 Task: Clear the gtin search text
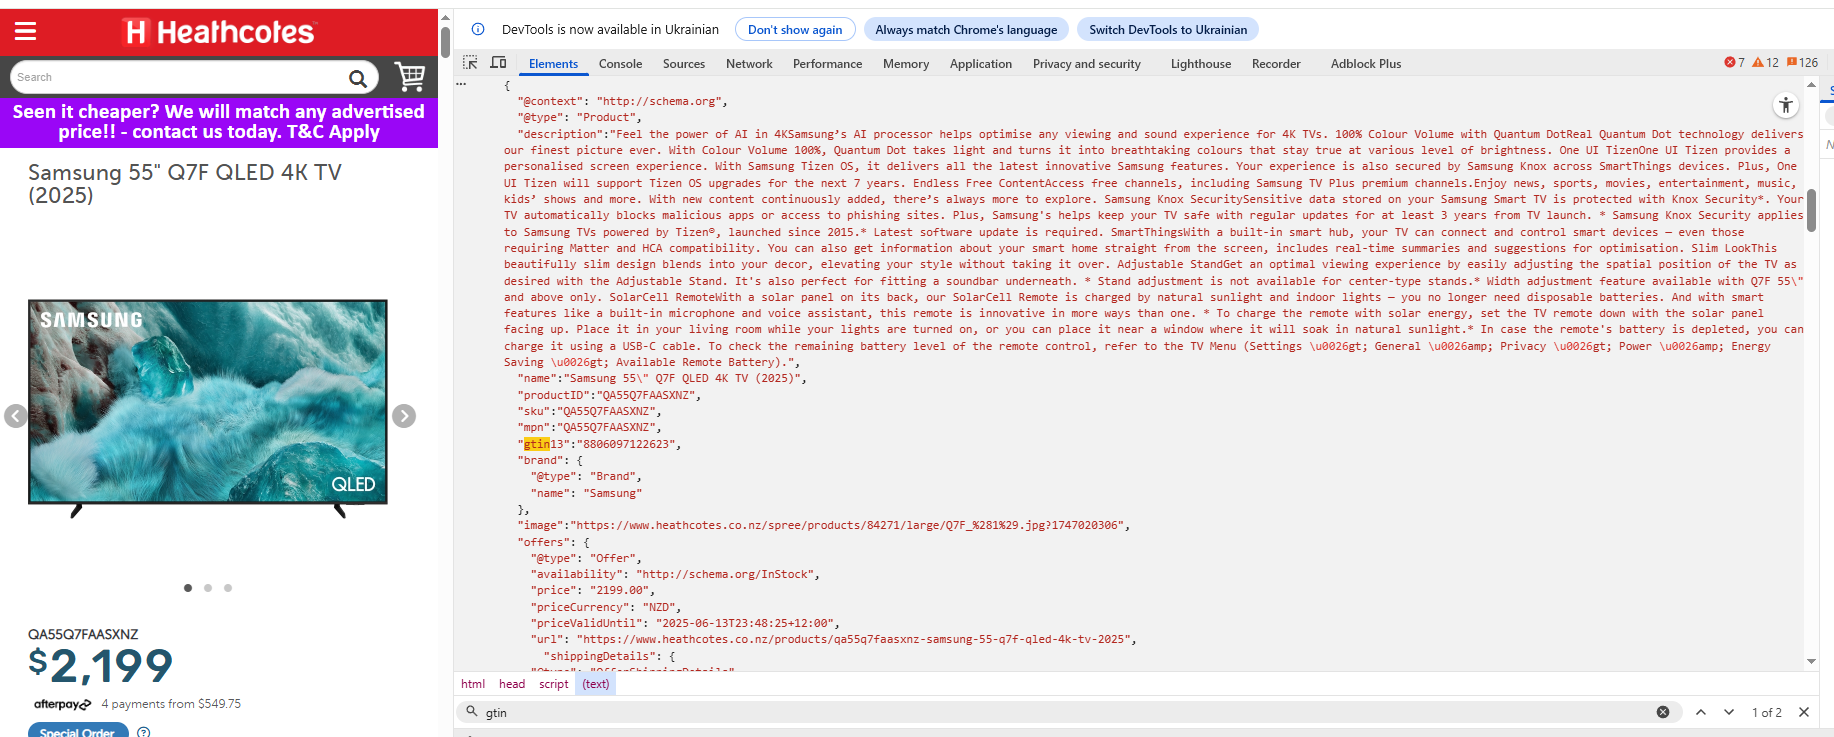[x=1663, y=712]
